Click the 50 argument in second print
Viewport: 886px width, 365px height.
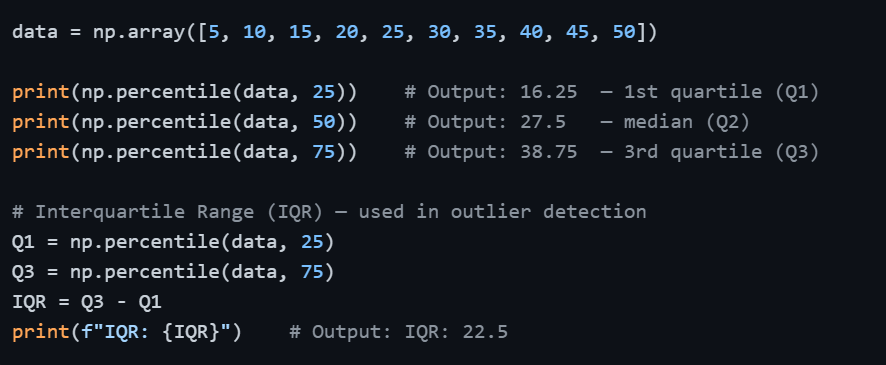pyautogui.click(x=324, y=122)
